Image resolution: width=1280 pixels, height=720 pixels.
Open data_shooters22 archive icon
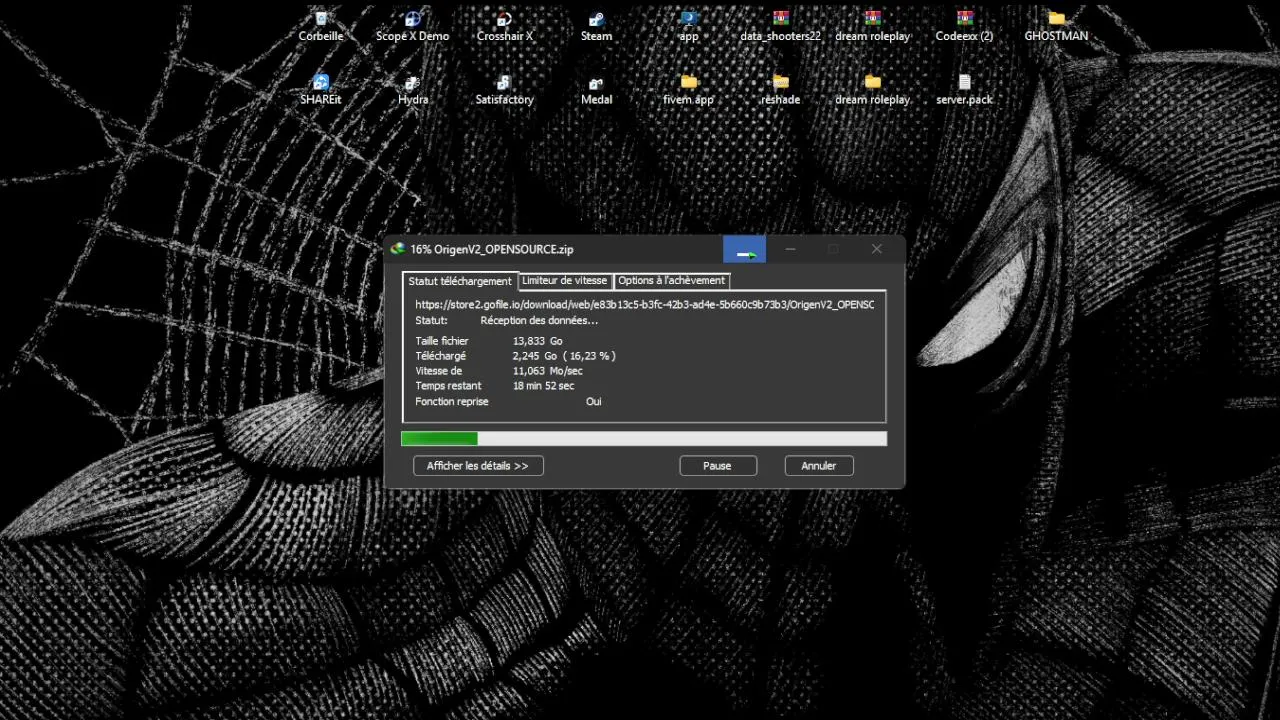(x=780, y=26)
